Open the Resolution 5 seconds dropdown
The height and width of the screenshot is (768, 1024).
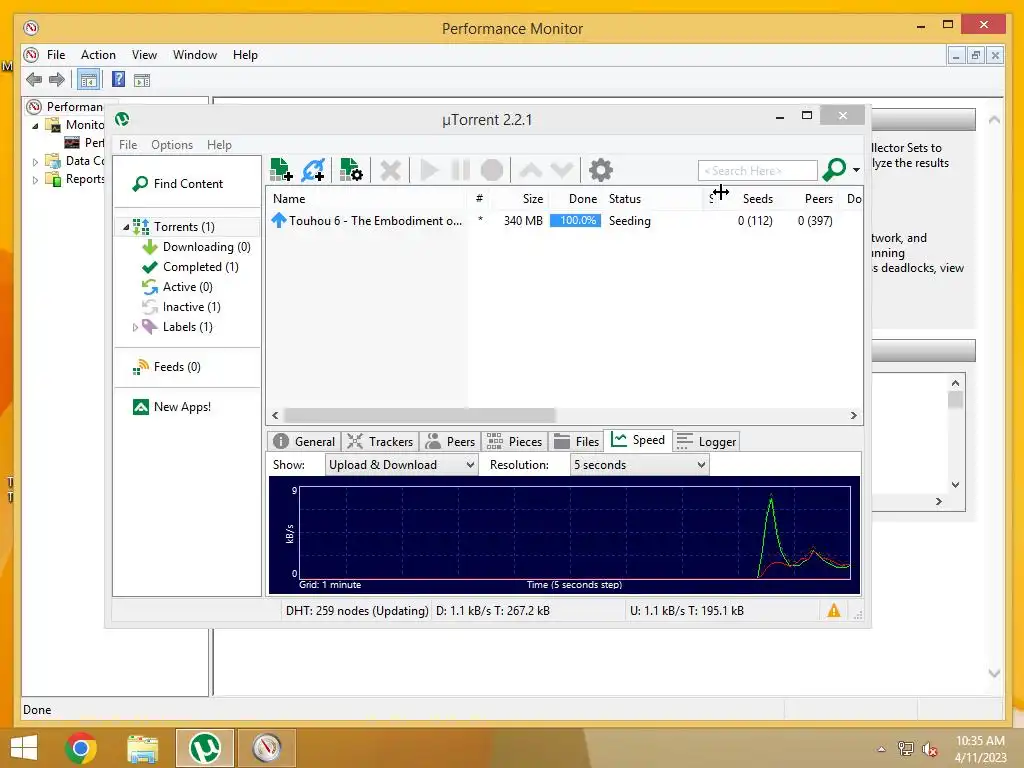pyautogui.click(x=639, y=465)
